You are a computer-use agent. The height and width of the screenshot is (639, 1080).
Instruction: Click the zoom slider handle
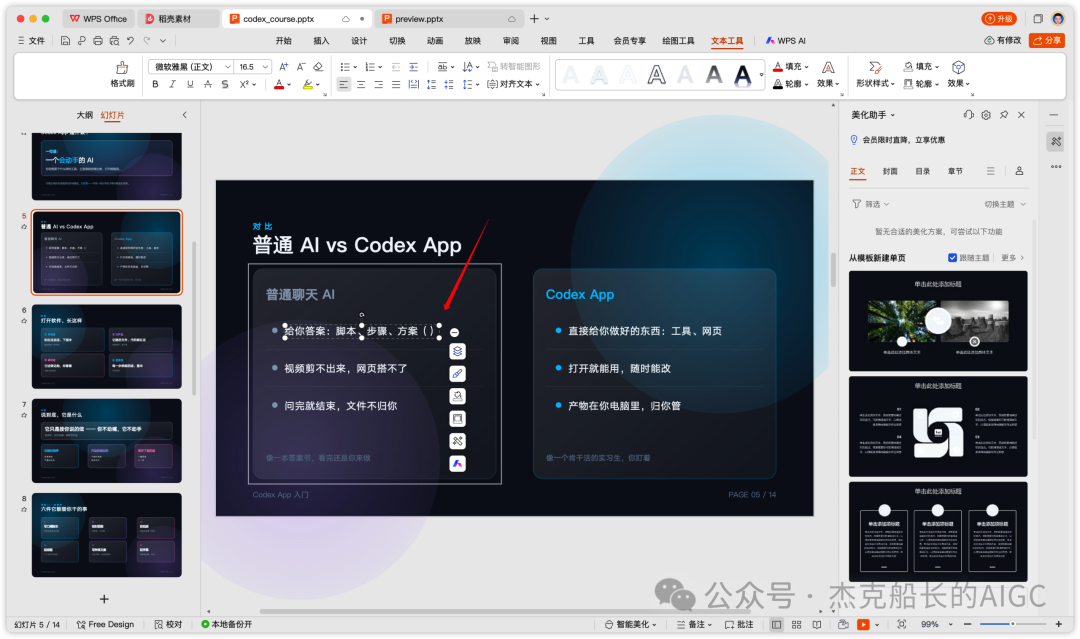point(1012,624)
